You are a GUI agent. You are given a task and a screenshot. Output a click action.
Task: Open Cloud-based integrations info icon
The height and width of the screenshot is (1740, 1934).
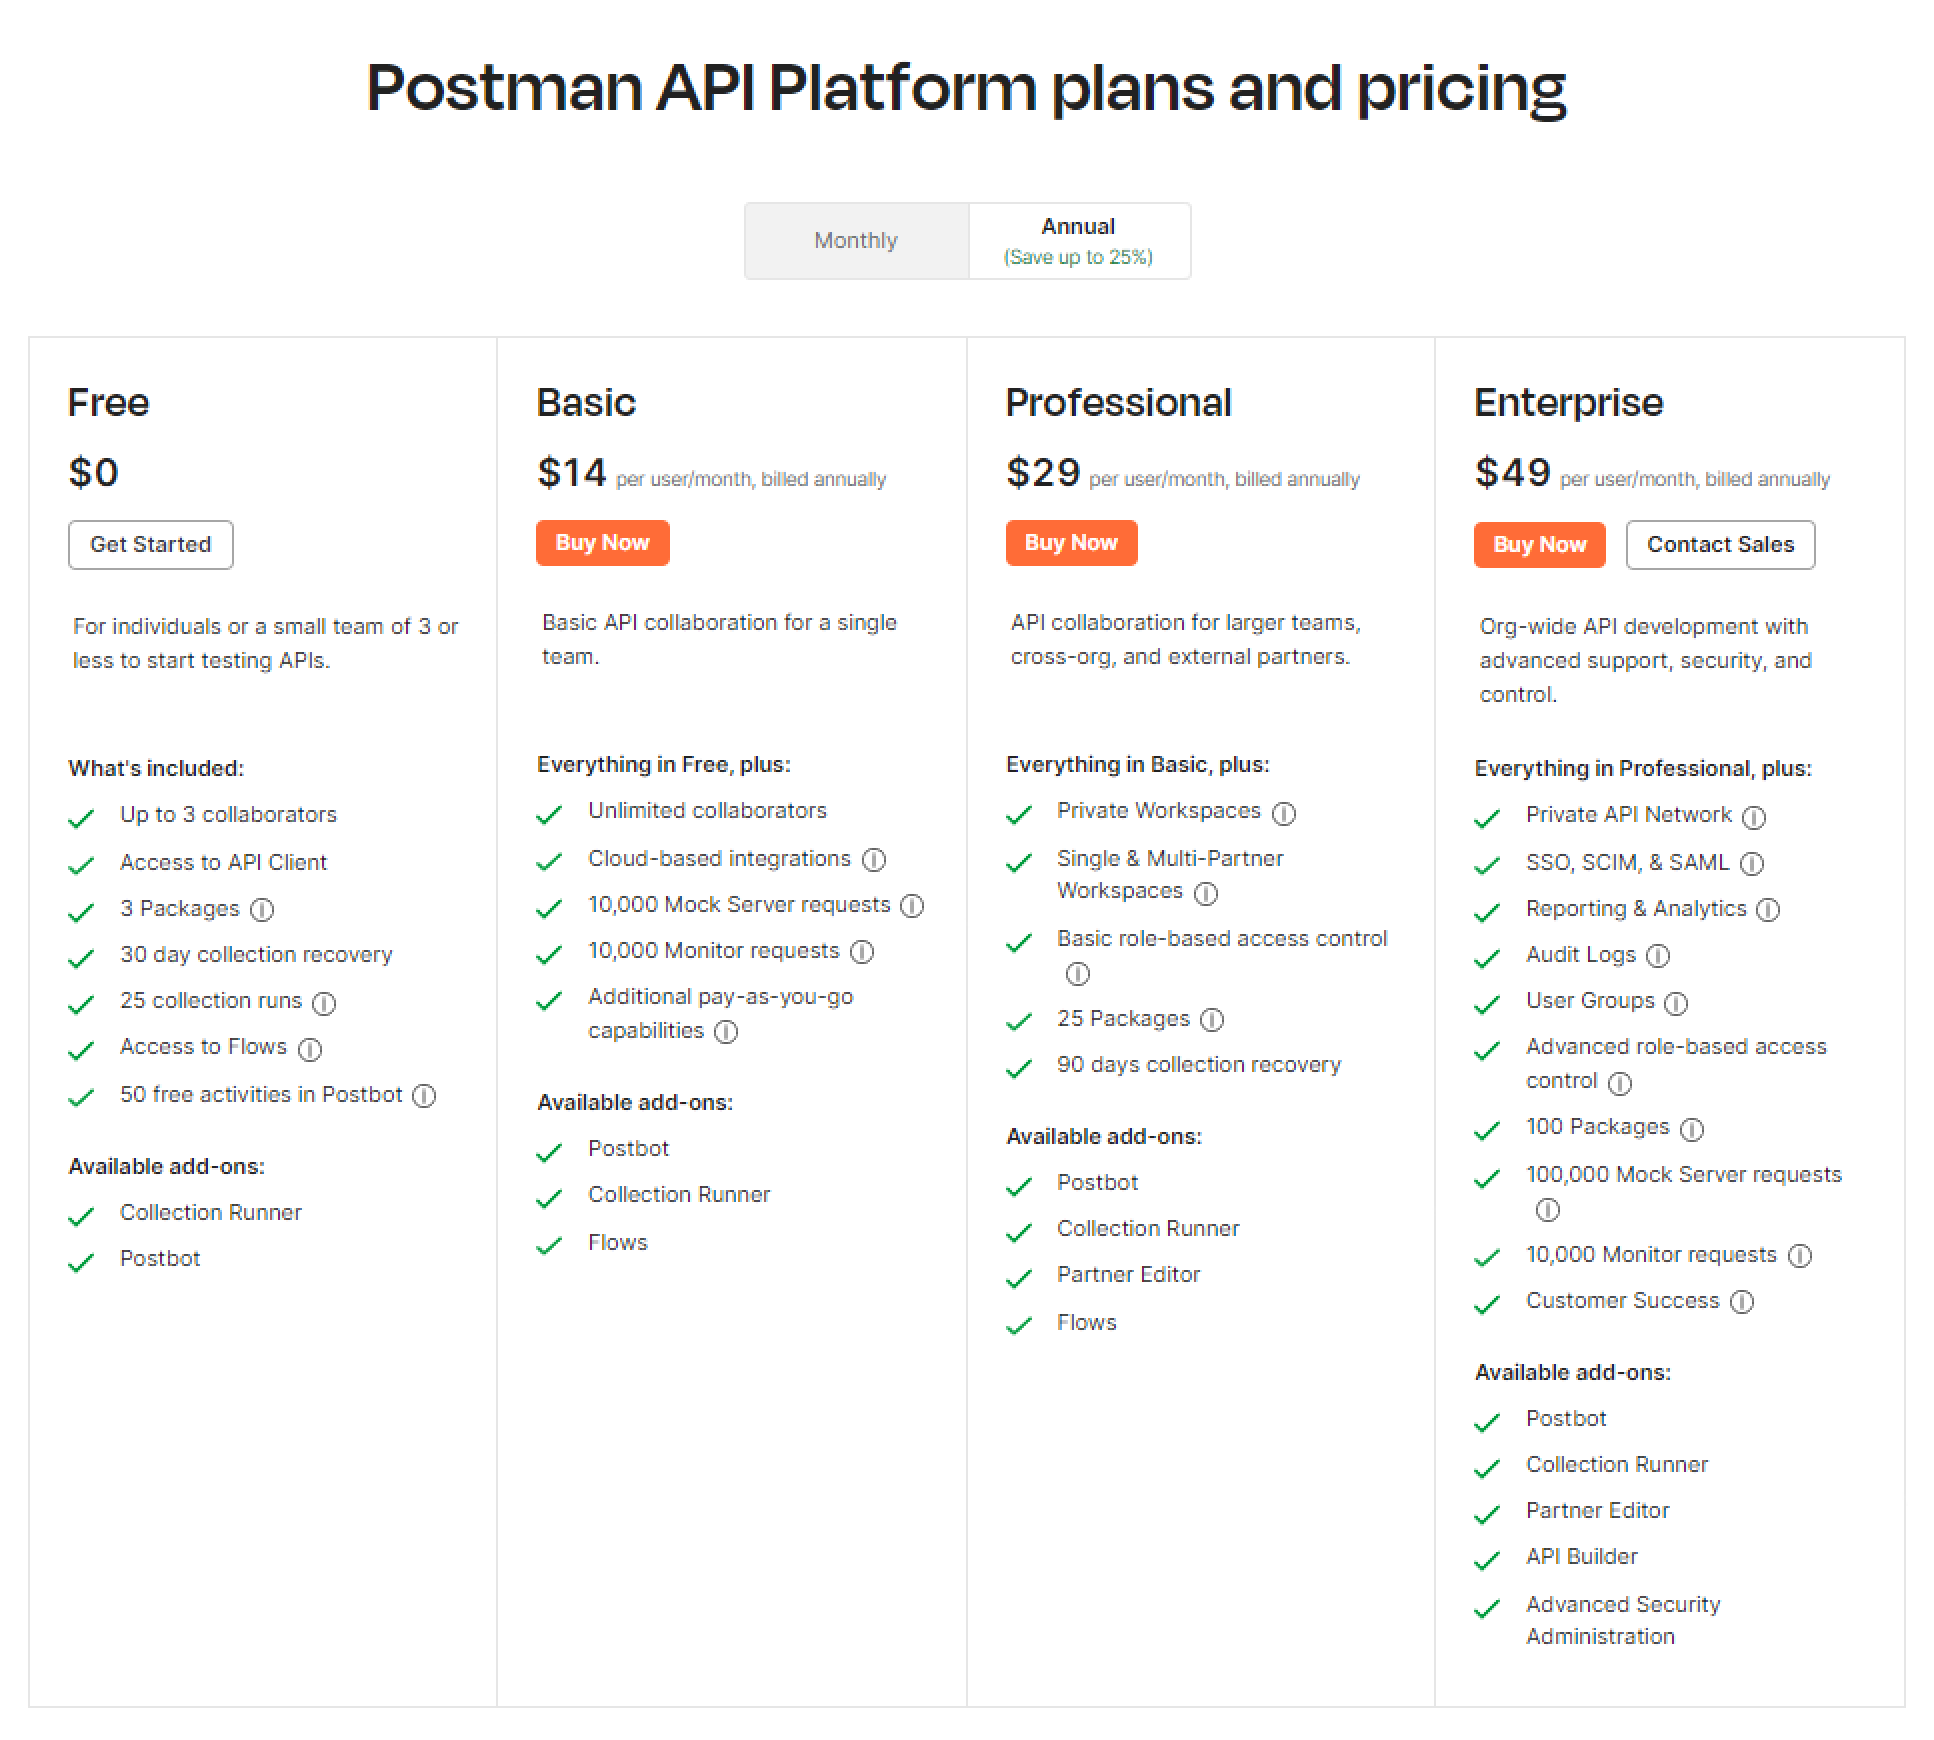(875, 859)
